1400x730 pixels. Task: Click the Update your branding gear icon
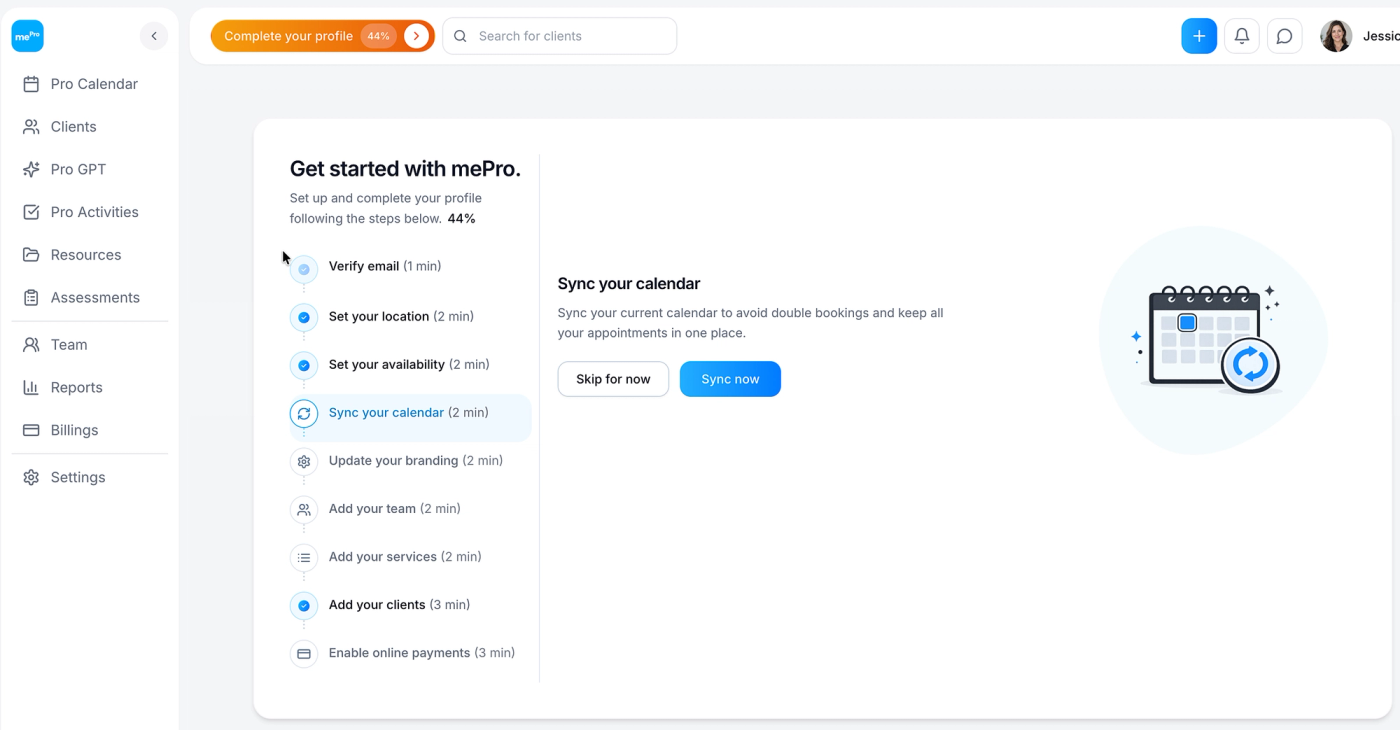304,461
